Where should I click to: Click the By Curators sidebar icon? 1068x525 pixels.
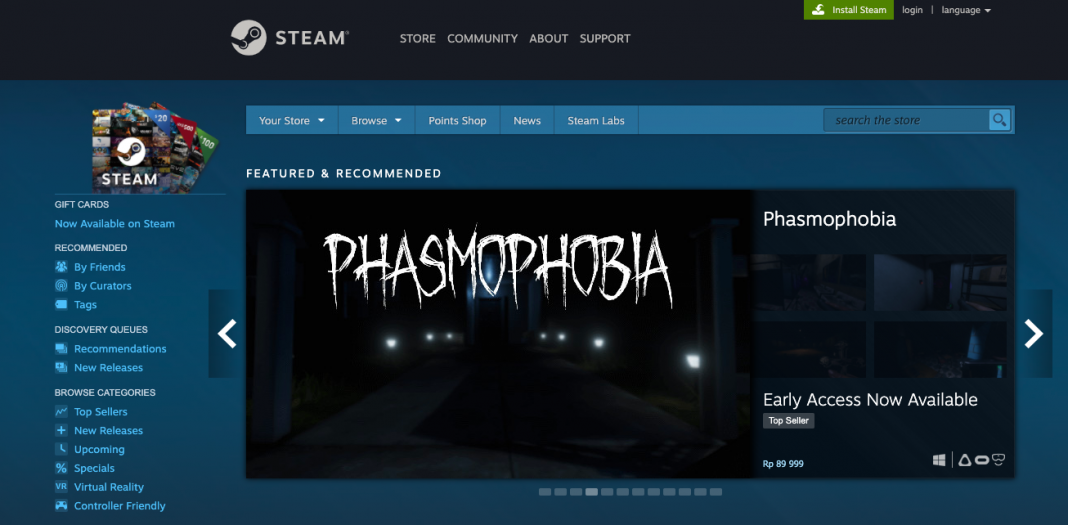tap(61, 286)
